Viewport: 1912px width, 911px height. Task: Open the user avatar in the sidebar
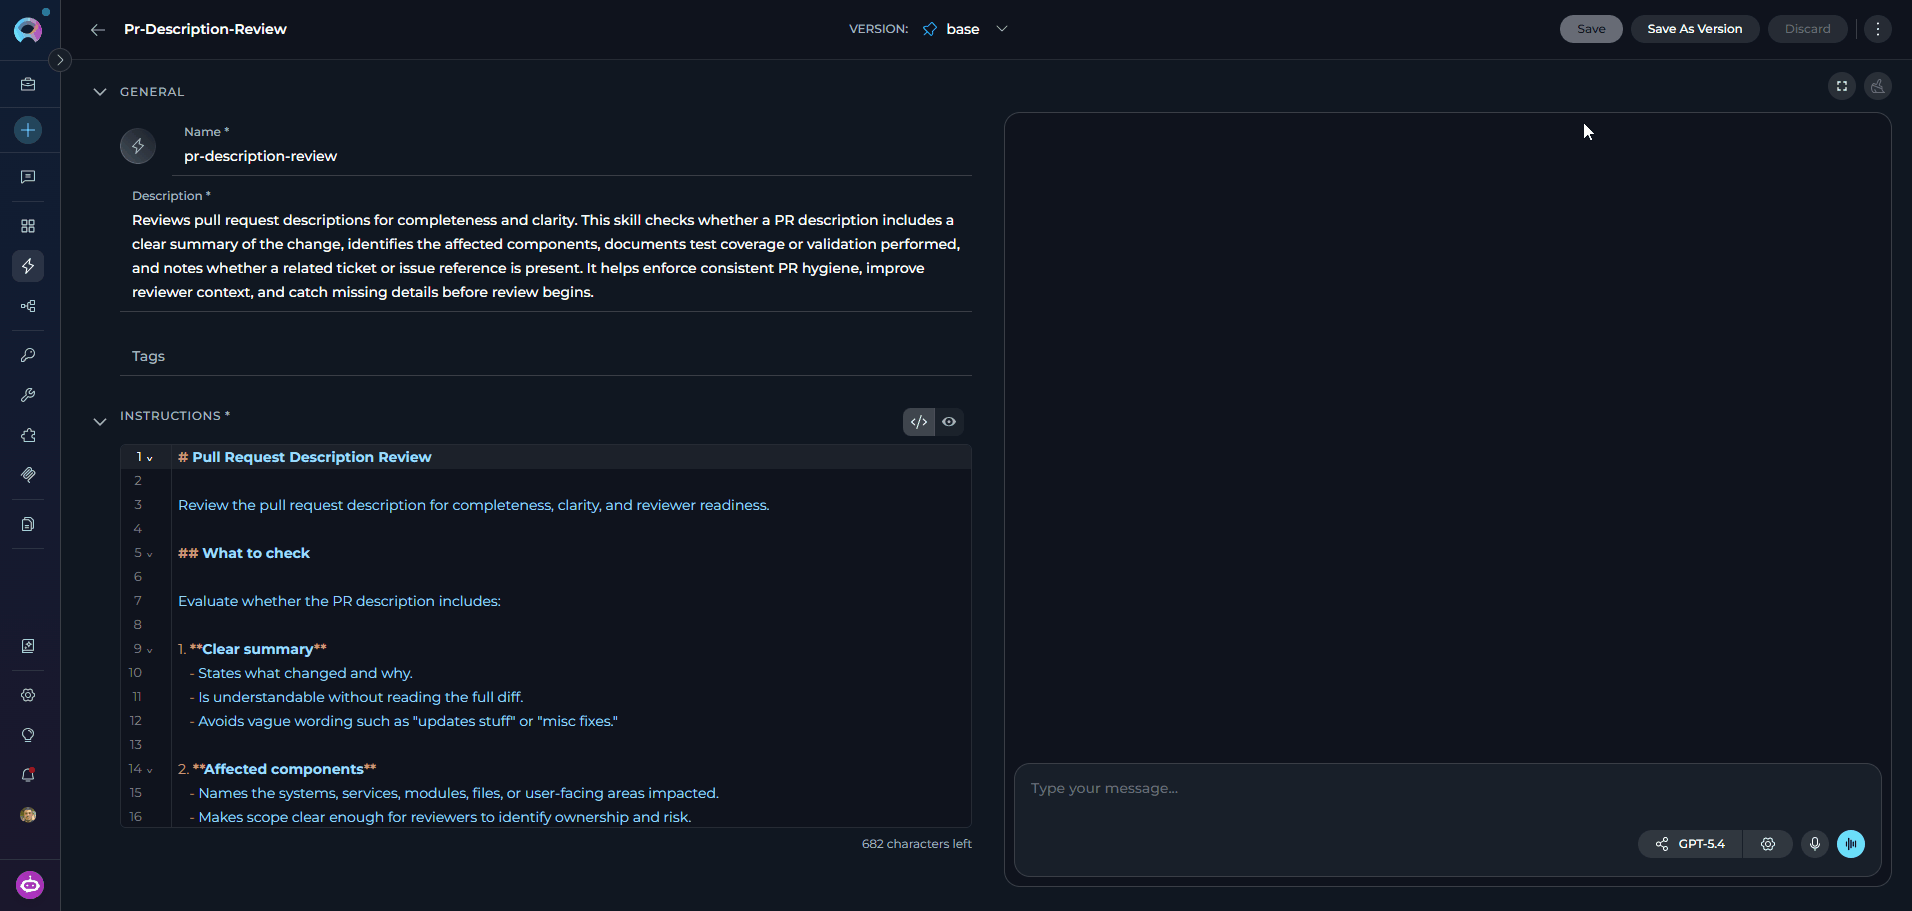click(28, 815)
